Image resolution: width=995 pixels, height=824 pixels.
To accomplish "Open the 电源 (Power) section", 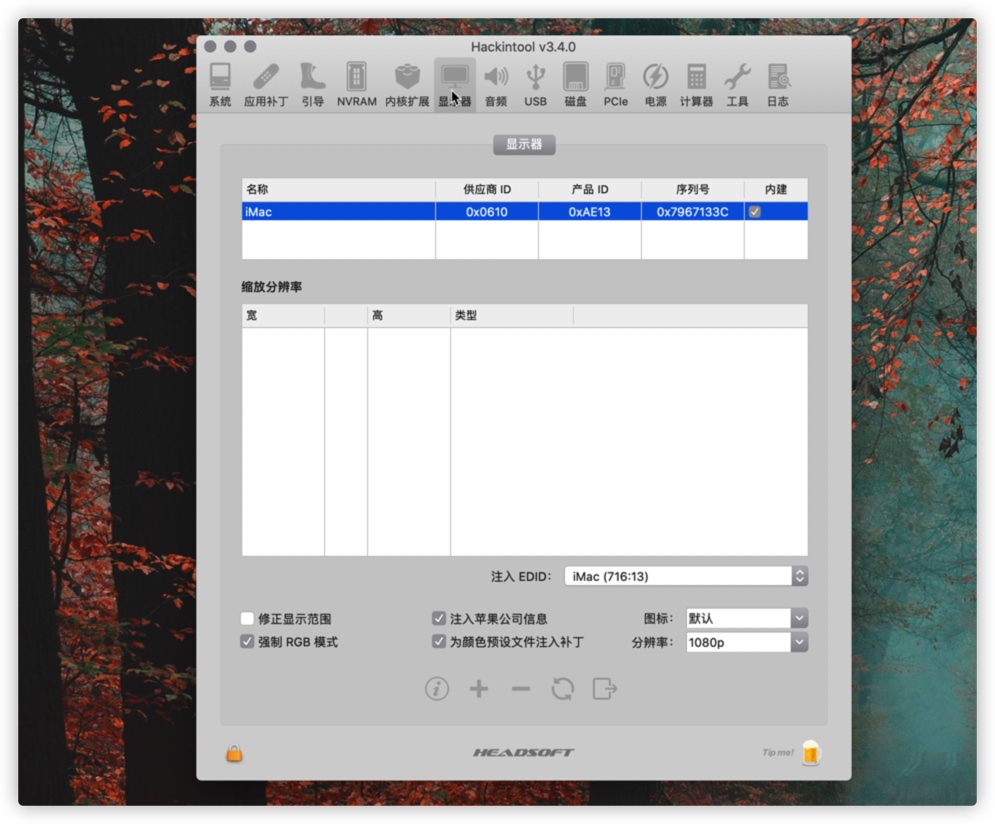I will 654,78.
